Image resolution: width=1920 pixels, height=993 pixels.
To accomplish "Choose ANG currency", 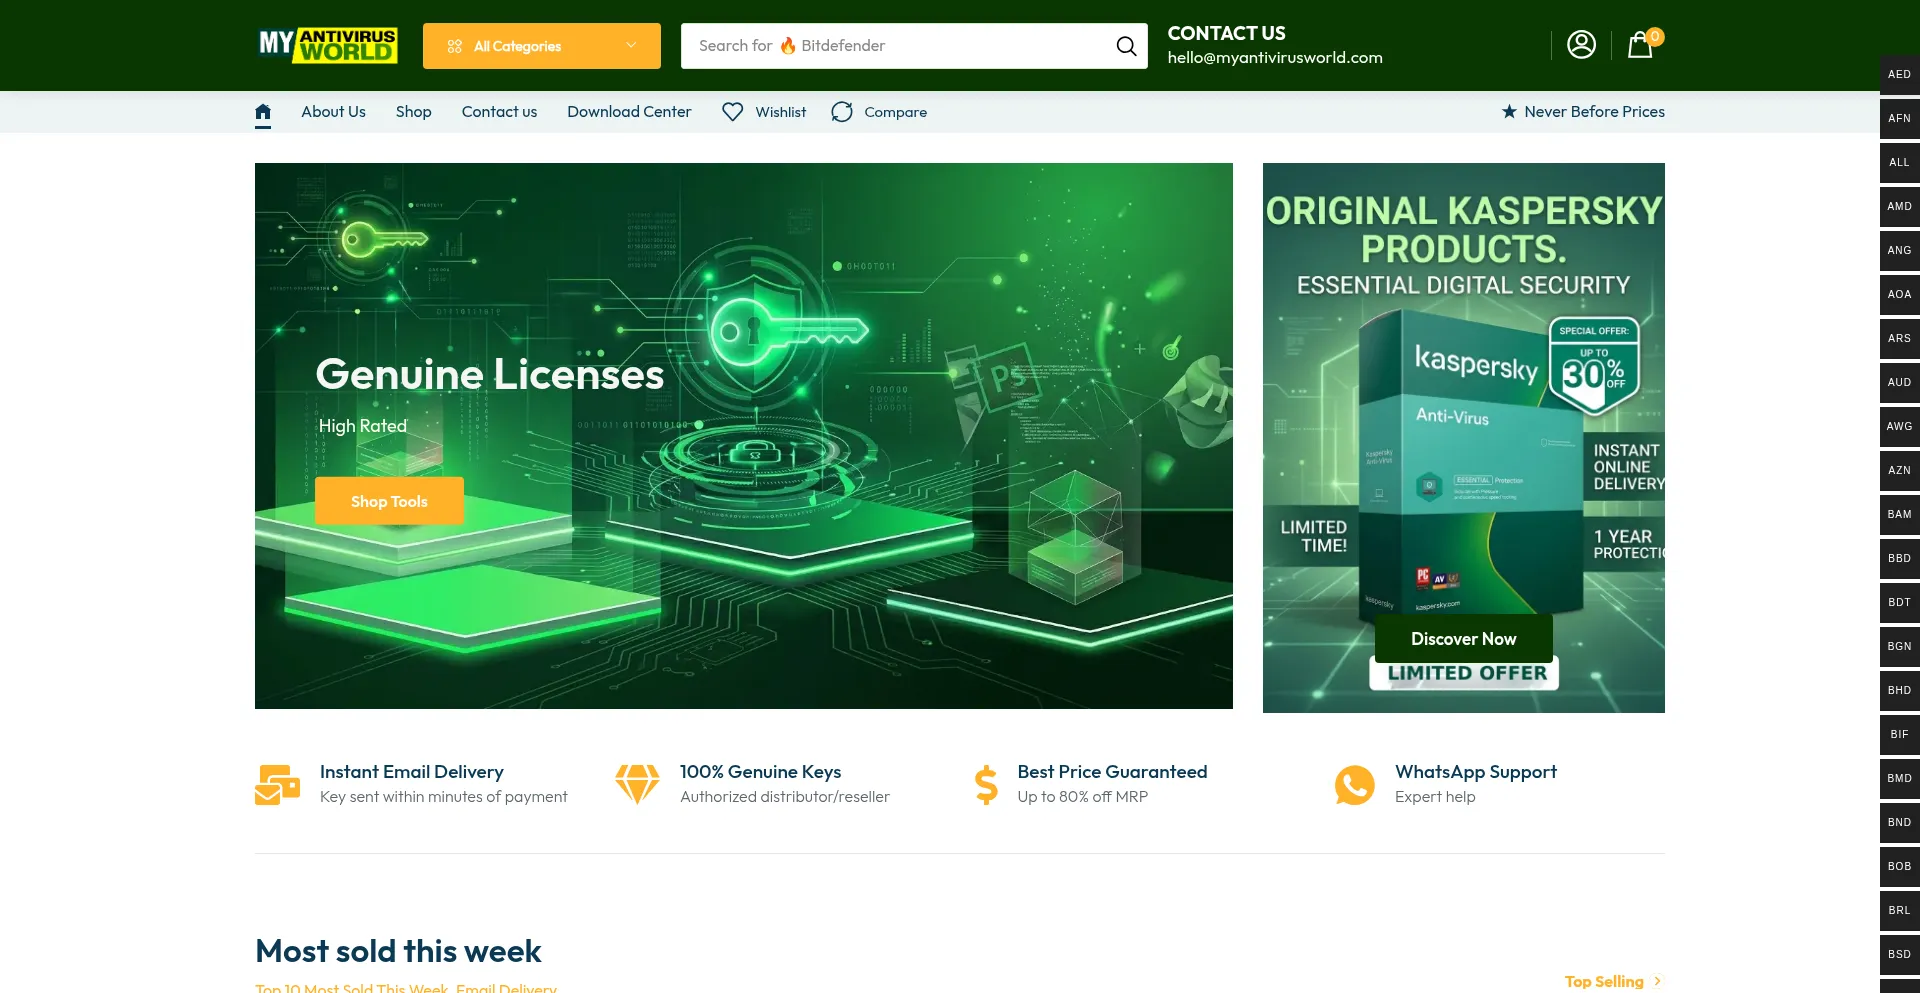I will pos(1899,250).
